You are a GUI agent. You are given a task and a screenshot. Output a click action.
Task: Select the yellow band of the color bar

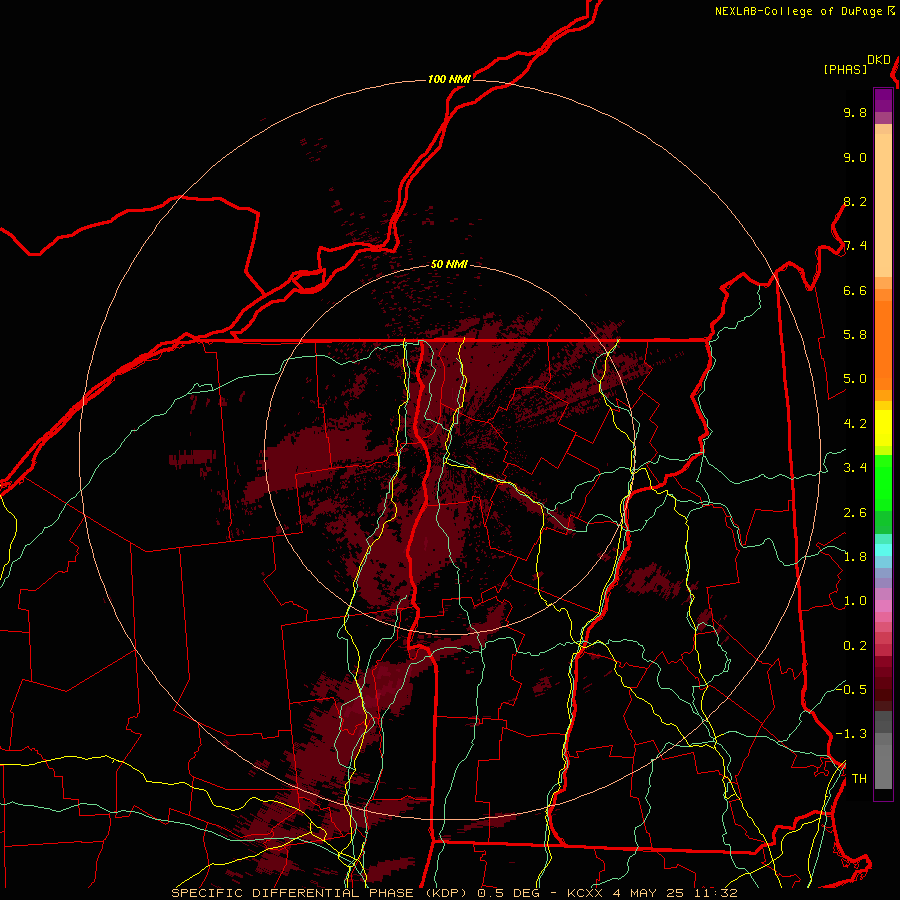[883, 428]
